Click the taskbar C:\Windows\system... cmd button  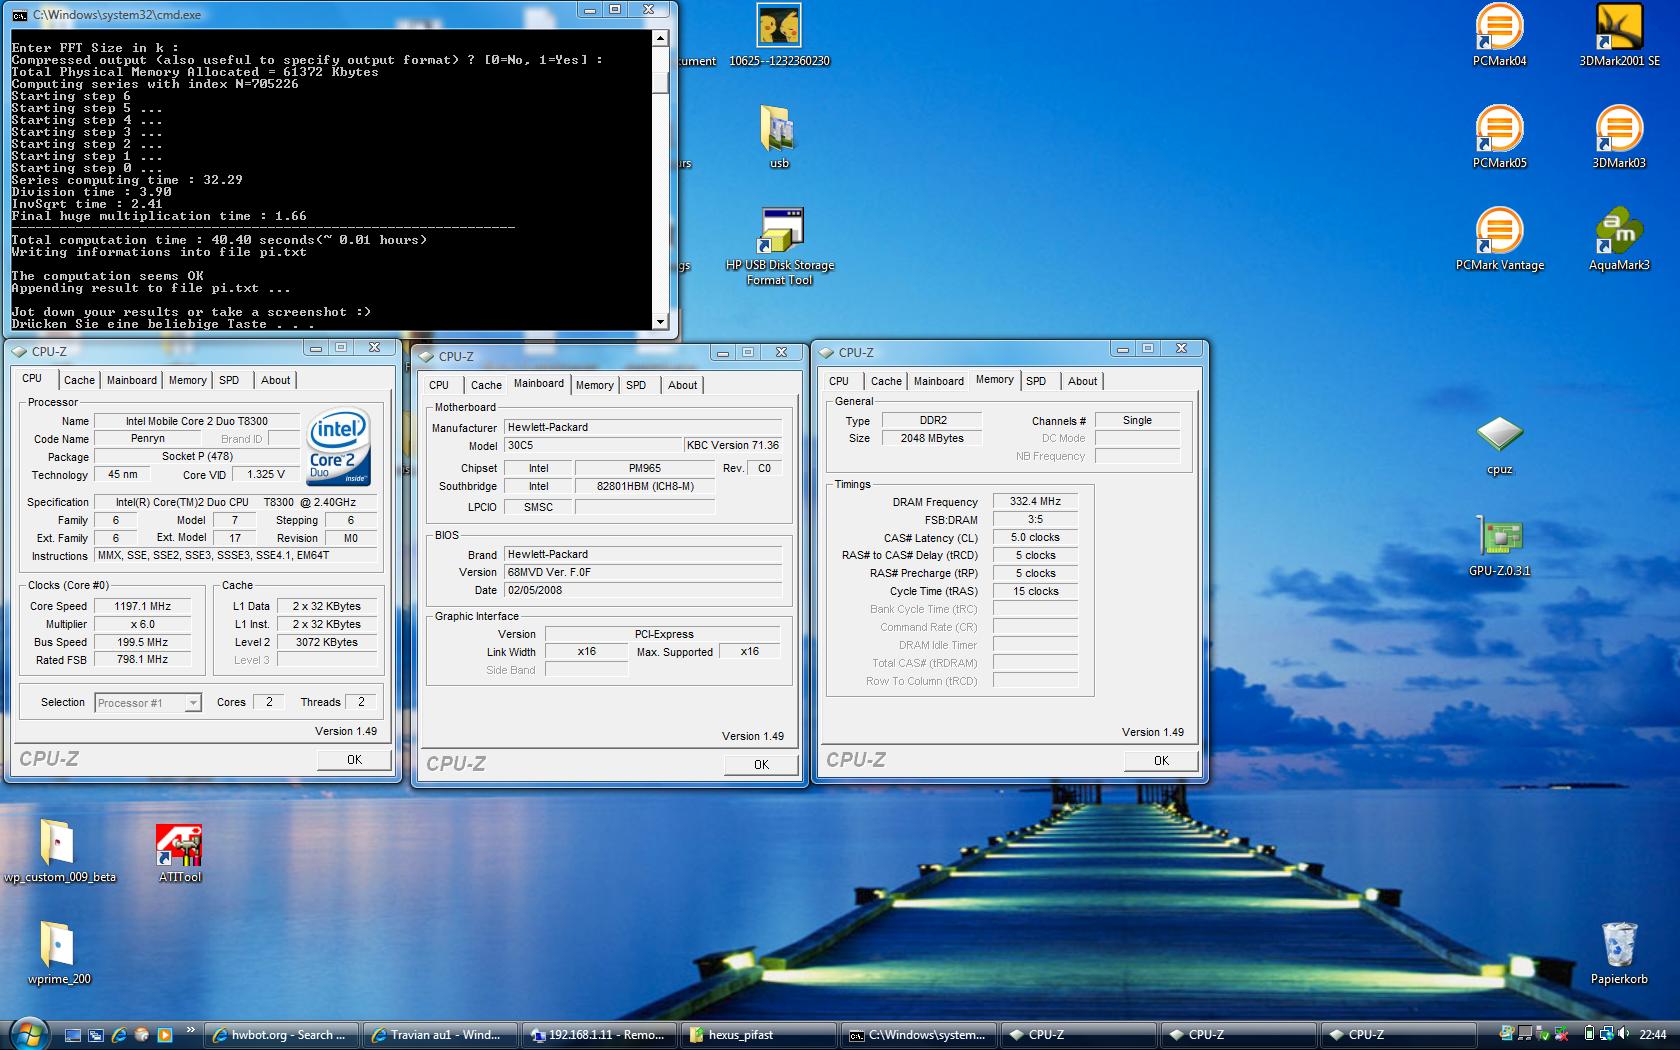(x=920, y=1035)
